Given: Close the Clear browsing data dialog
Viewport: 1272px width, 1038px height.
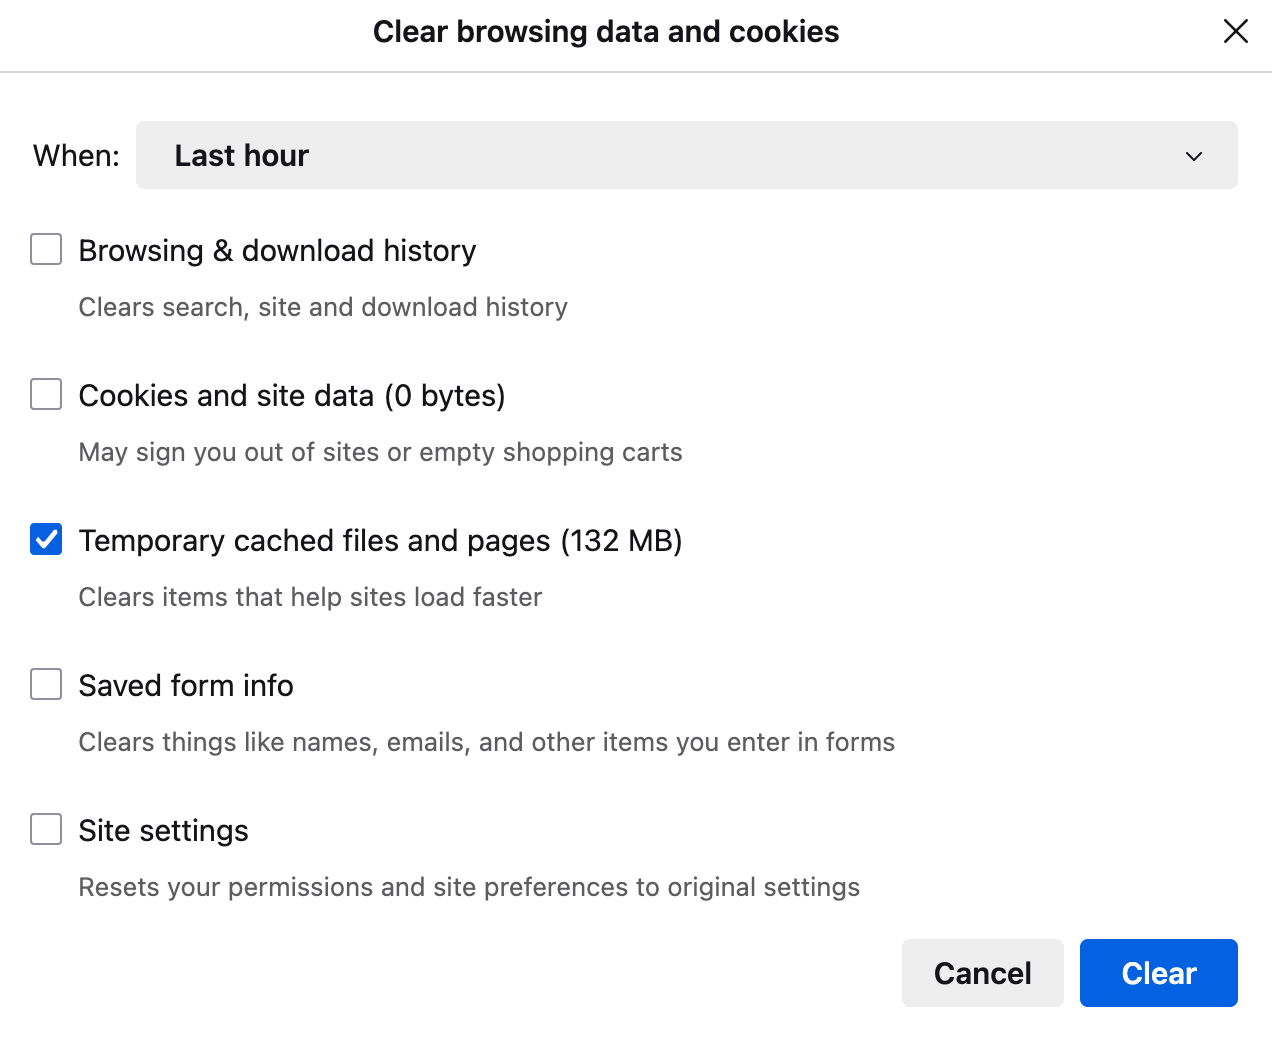Looking at the screenshot, I should pos(1235,32).
